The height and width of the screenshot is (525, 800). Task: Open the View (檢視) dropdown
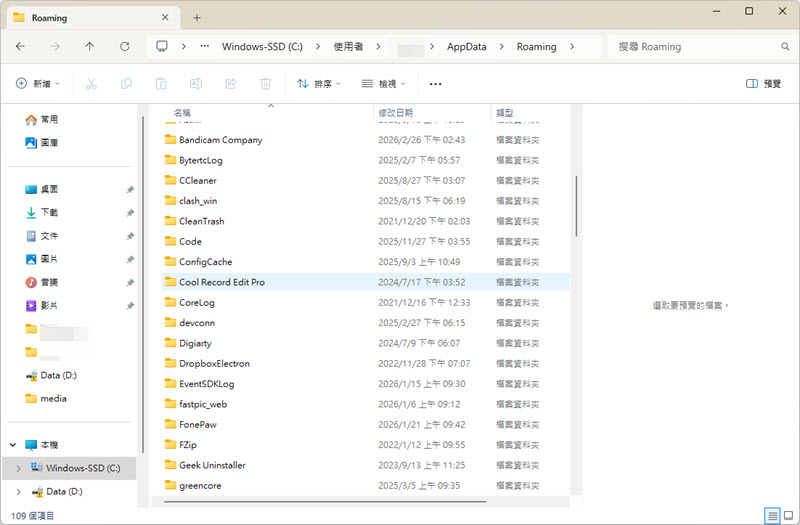coord(383,84)
